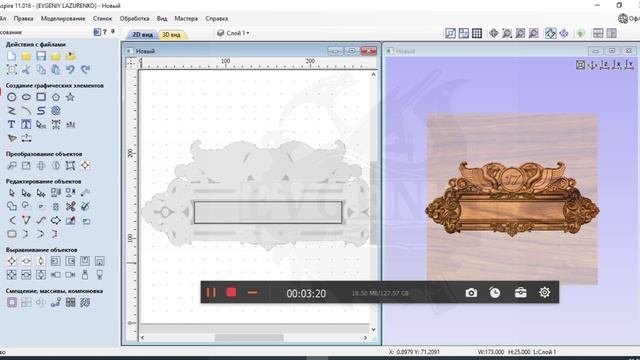
Task: Click the Offset vectors arrow icon
Action: coord(56,220)
